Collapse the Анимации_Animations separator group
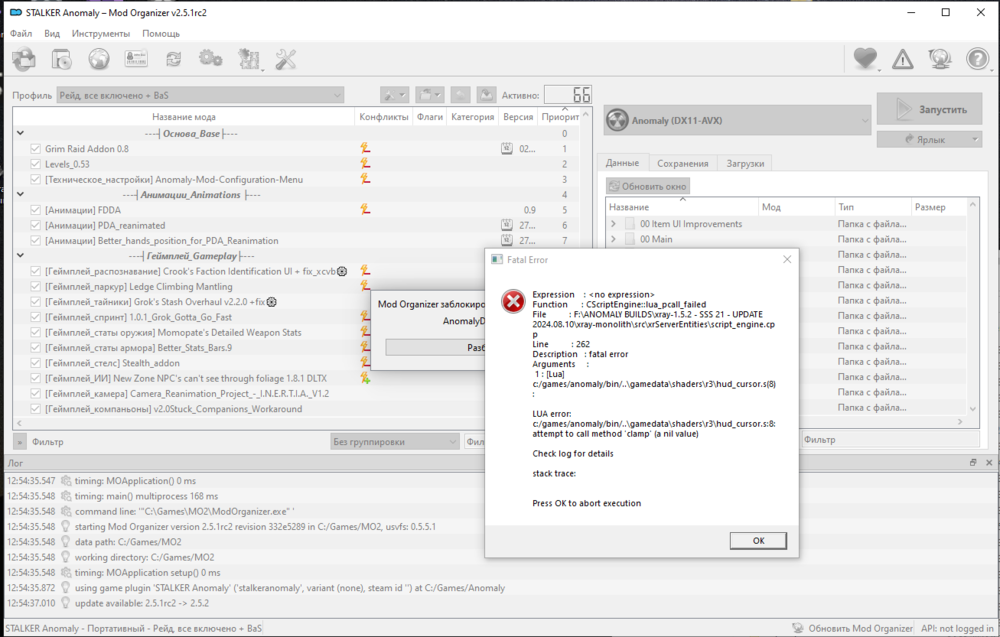This screenshot has width=1000, height=637. pyautogui.click(x=20, y=194)
